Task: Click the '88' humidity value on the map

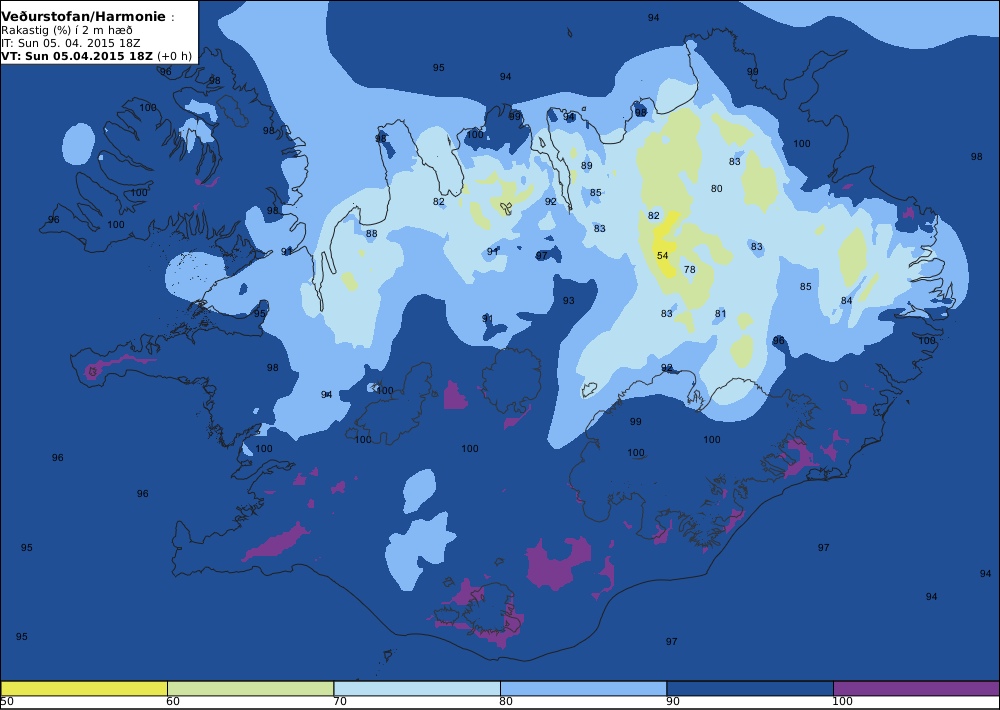Action: [x=371, y=234]
